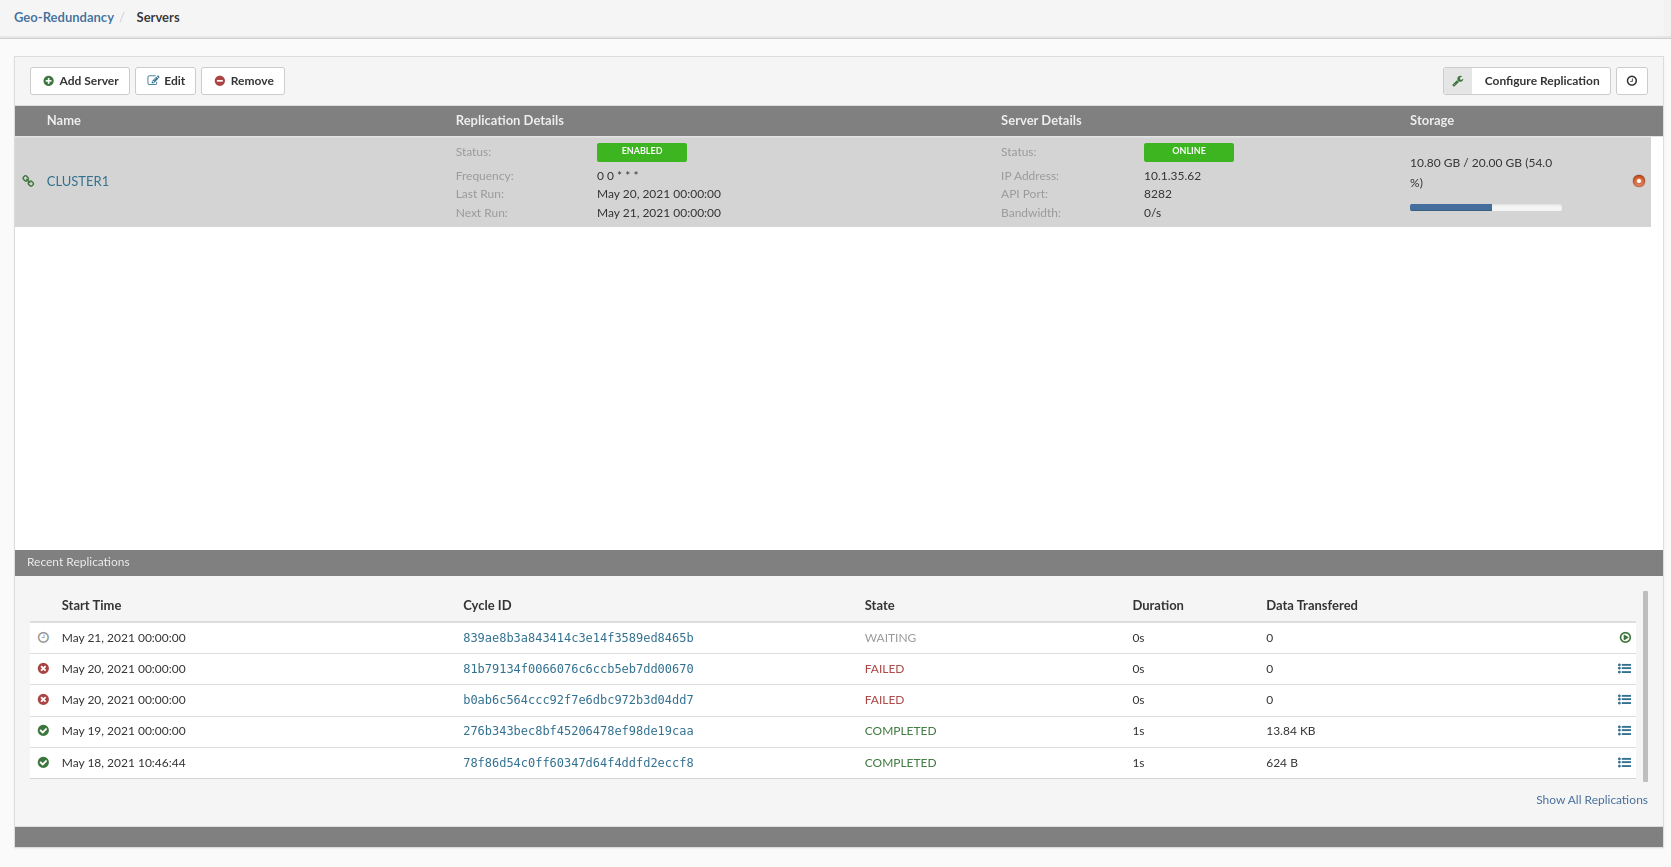Viewport: 1671px width, 867px height.
Task: Click the orange circle icon in the CLUSTER1 row
Action: point(1638,181)
